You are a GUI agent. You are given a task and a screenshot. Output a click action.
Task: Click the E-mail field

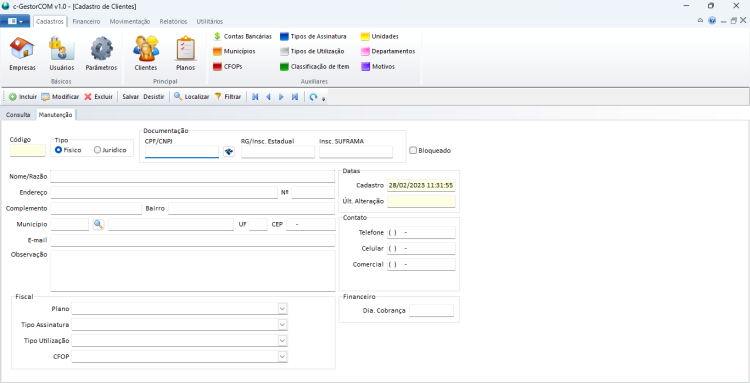click(x=193, y=241)
